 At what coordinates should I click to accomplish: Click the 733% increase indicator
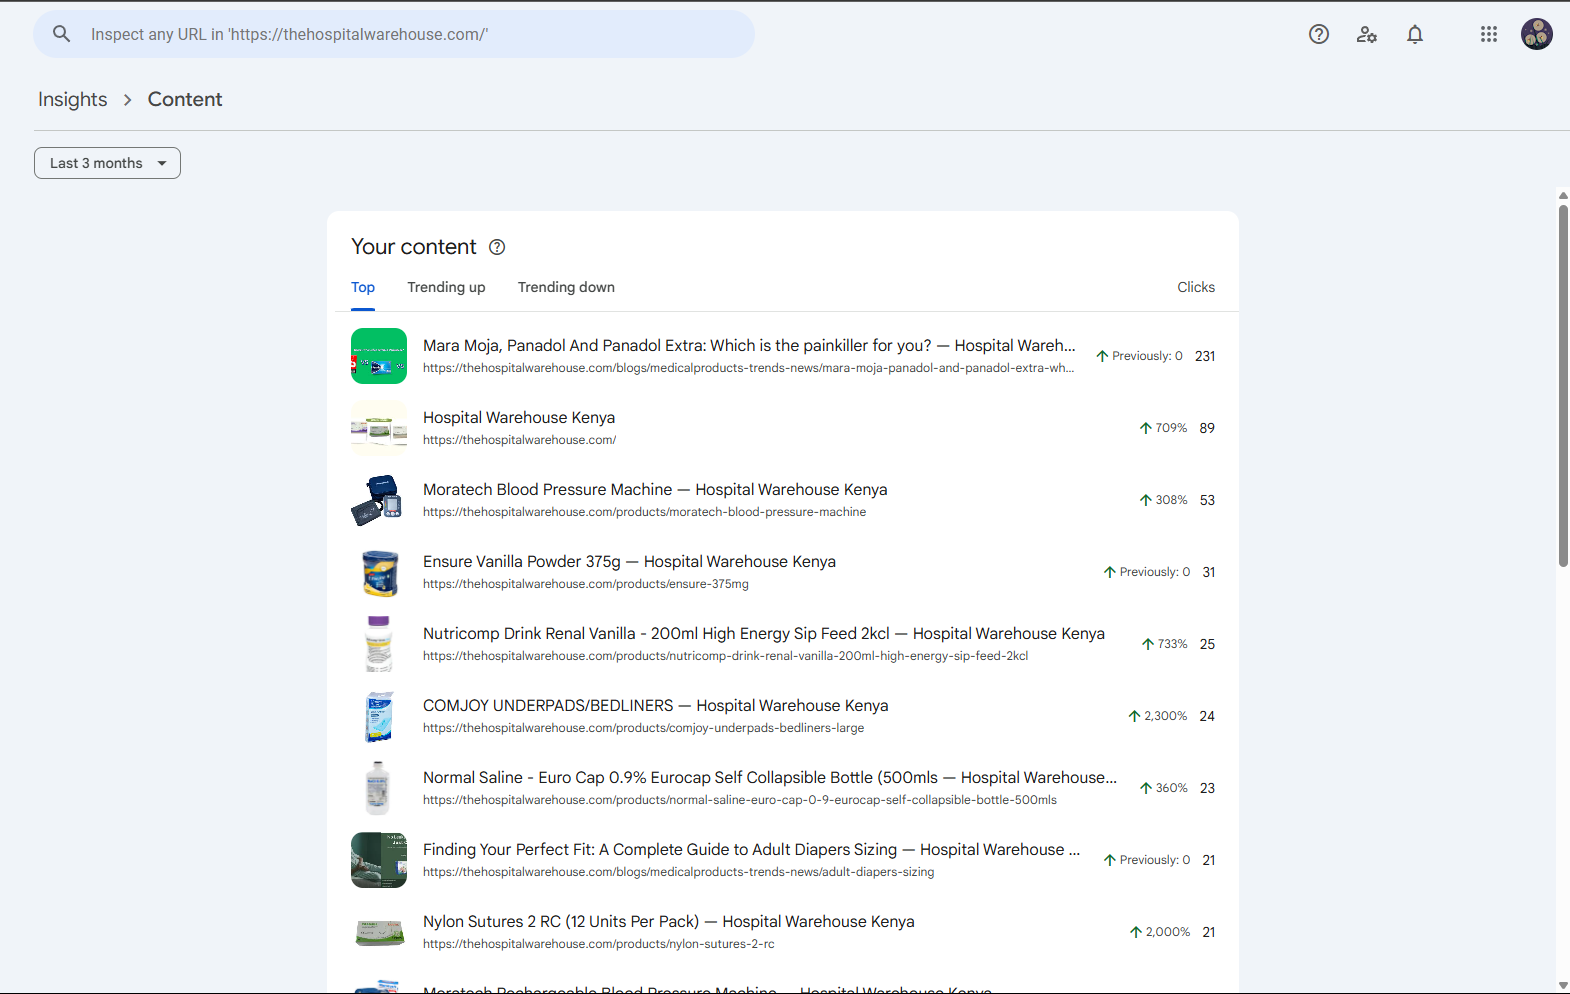1164,644
